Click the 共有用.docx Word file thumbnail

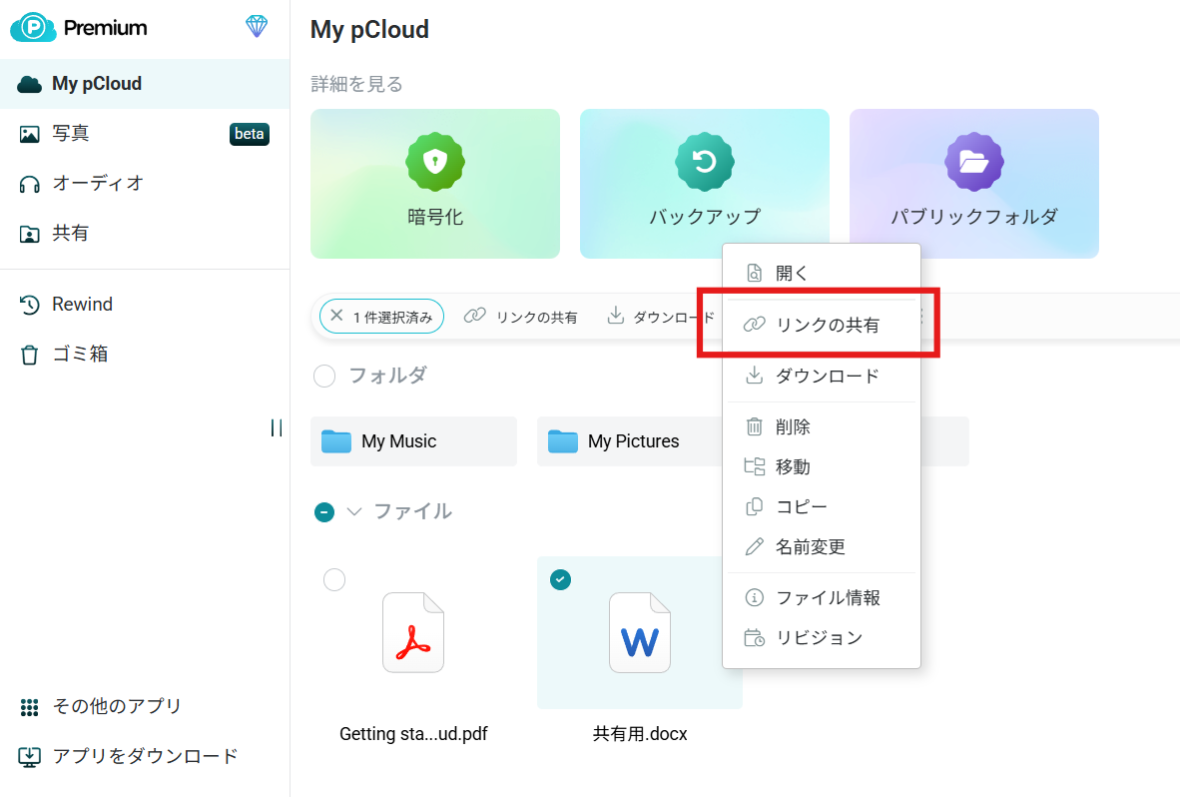(640, 634)
